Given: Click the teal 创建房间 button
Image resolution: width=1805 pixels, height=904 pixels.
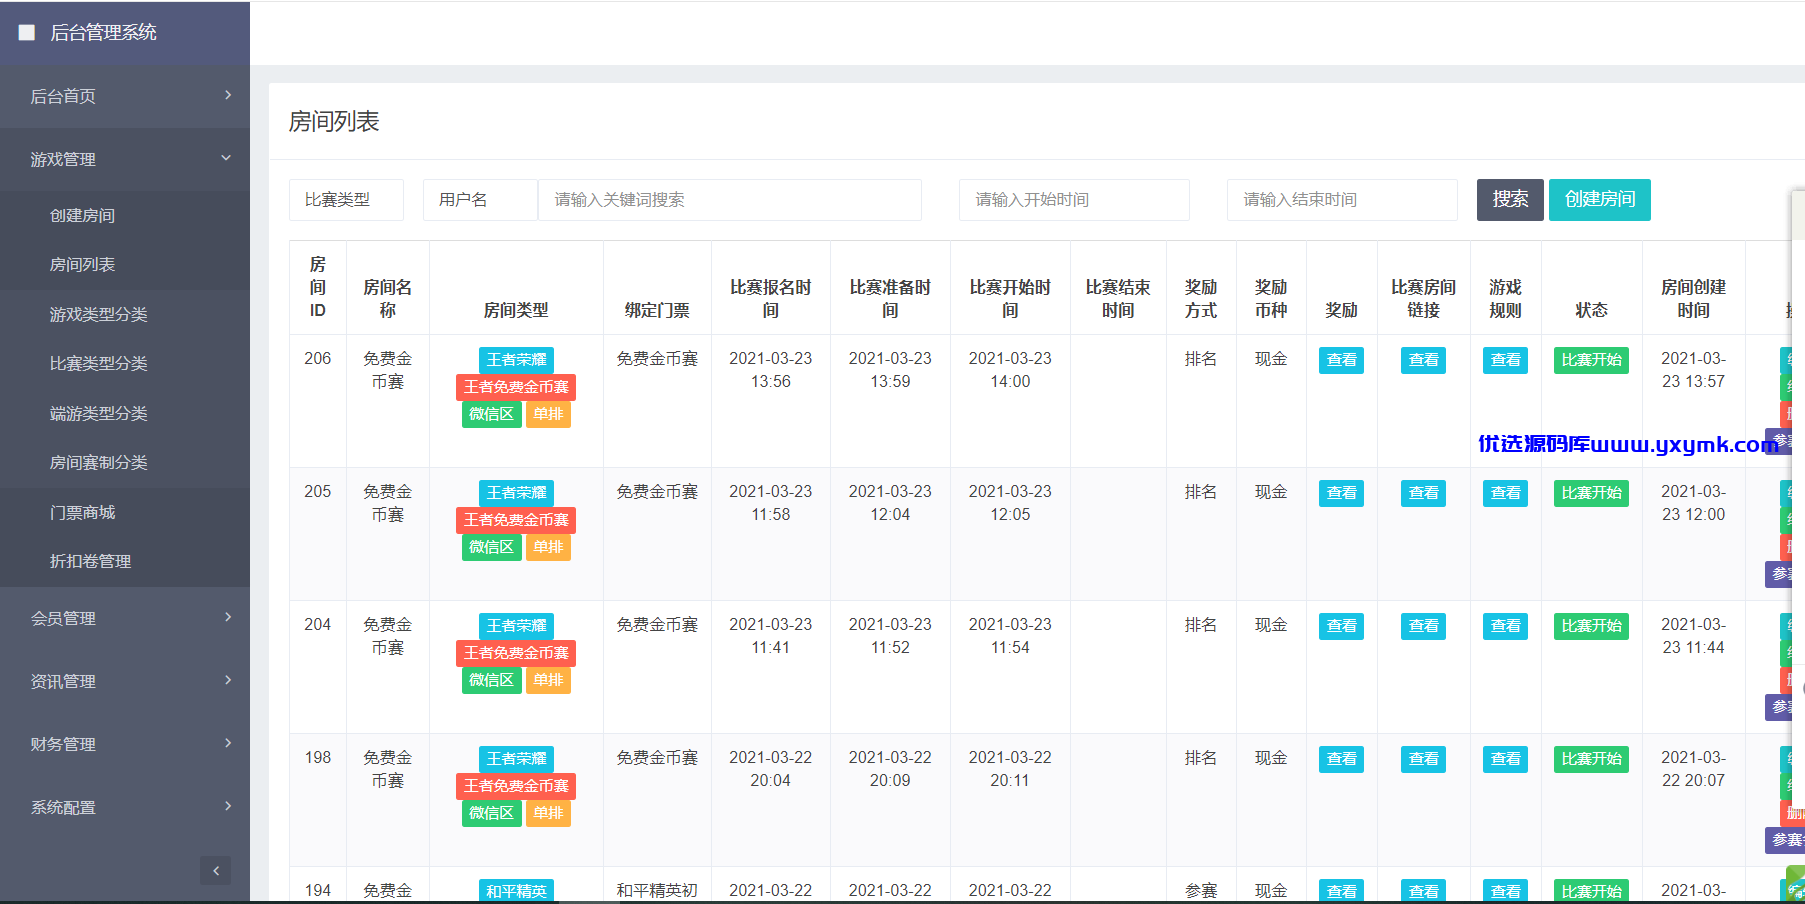Looking at the screenshot, I should pyautogui.click(x=1600, y=199).
